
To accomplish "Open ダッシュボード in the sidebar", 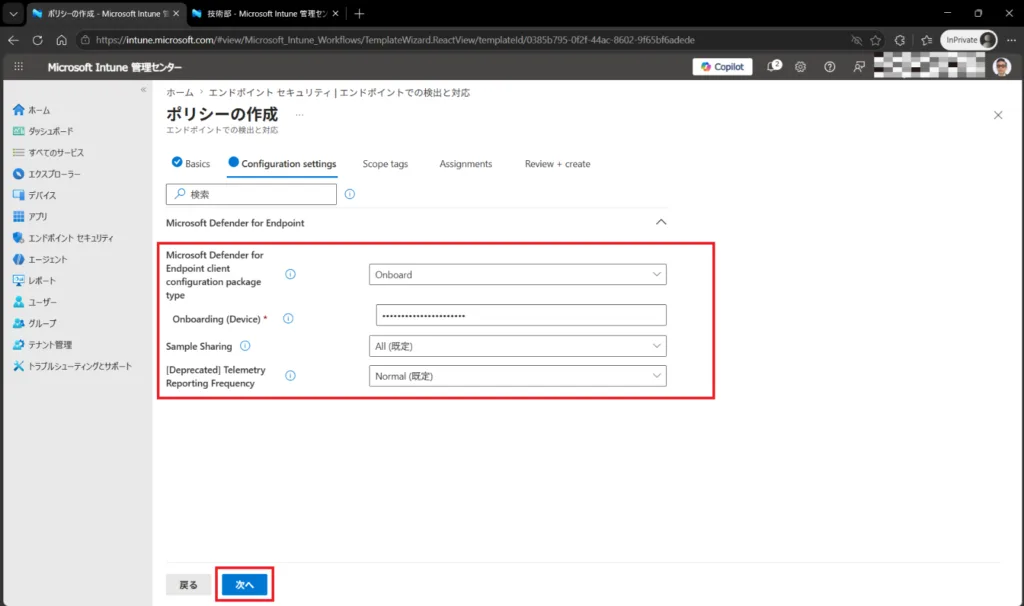I will click(x=43, y=131).
